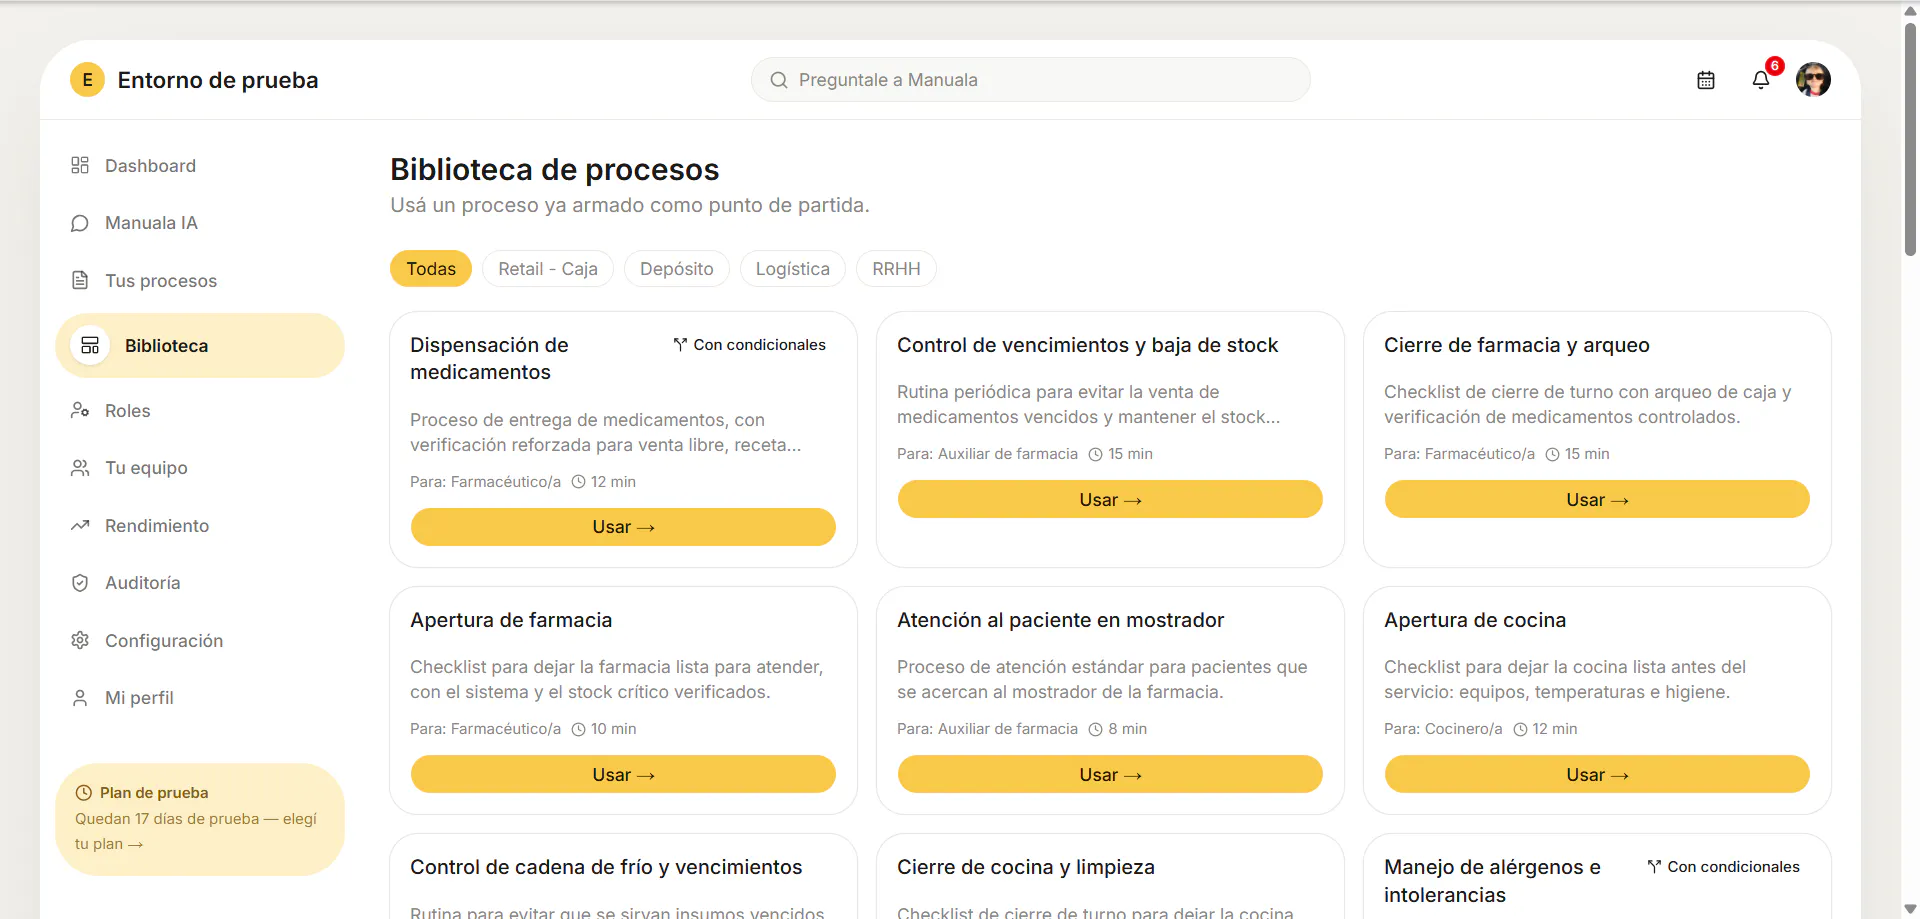Click the Mi perfil person icon
The height and width of the screenshot is (919, 1920).
pos(80,698)
